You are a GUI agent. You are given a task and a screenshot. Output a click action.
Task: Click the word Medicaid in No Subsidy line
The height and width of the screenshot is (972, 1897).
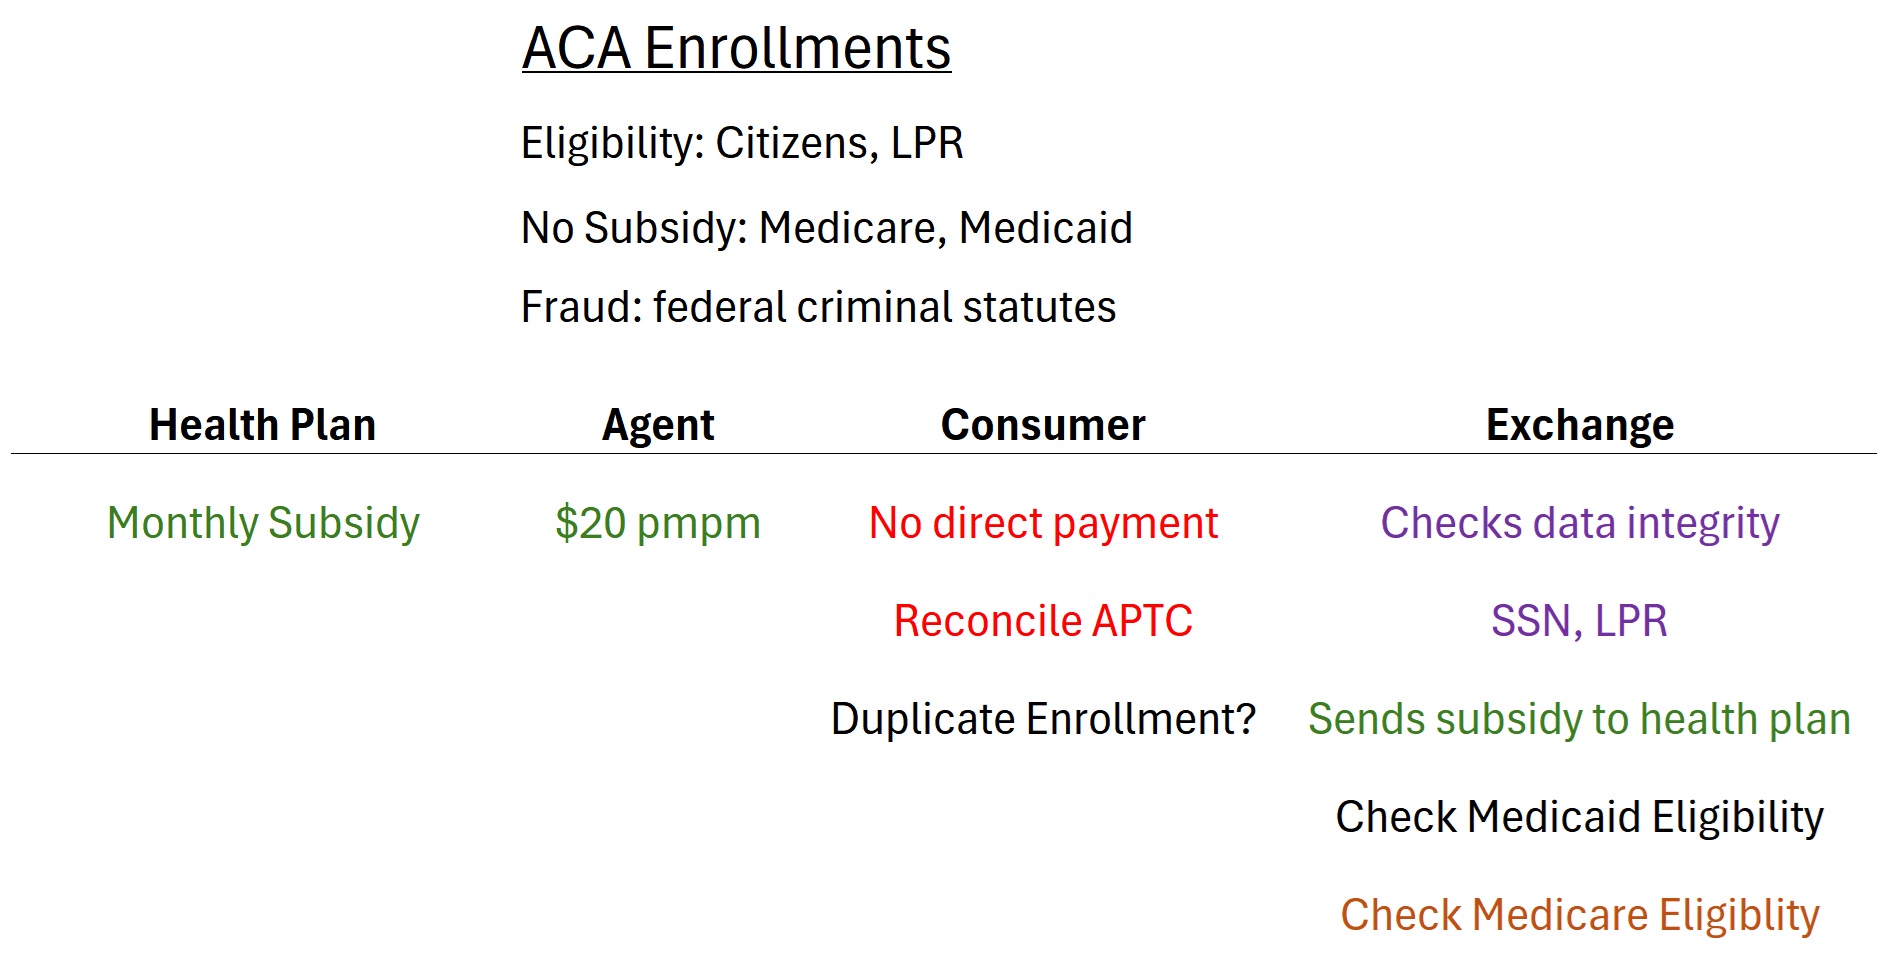tap(1046, 228)
